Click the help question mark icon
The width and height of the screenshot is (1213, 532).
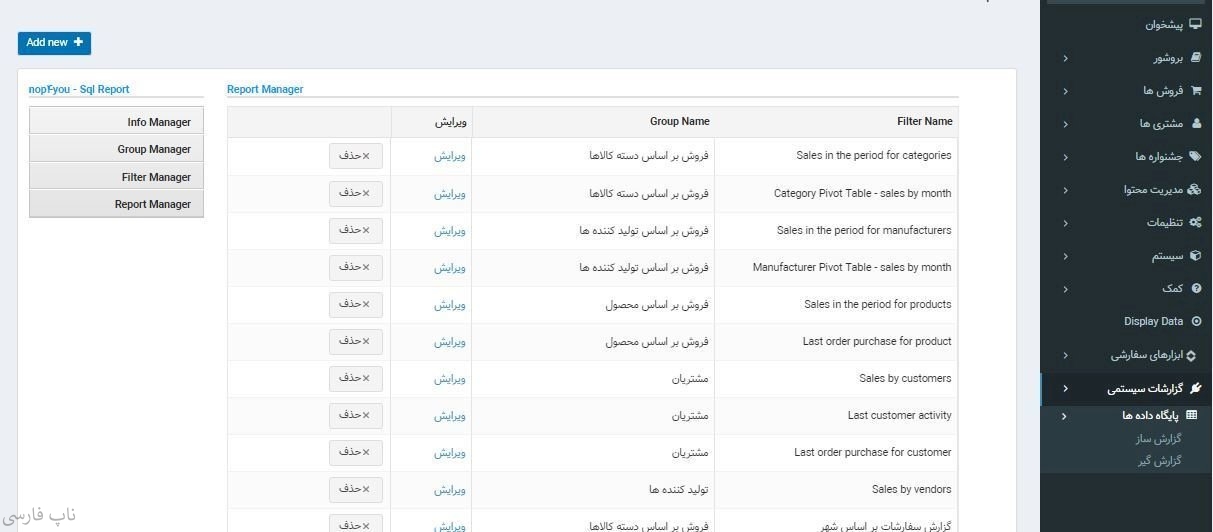1196,289
